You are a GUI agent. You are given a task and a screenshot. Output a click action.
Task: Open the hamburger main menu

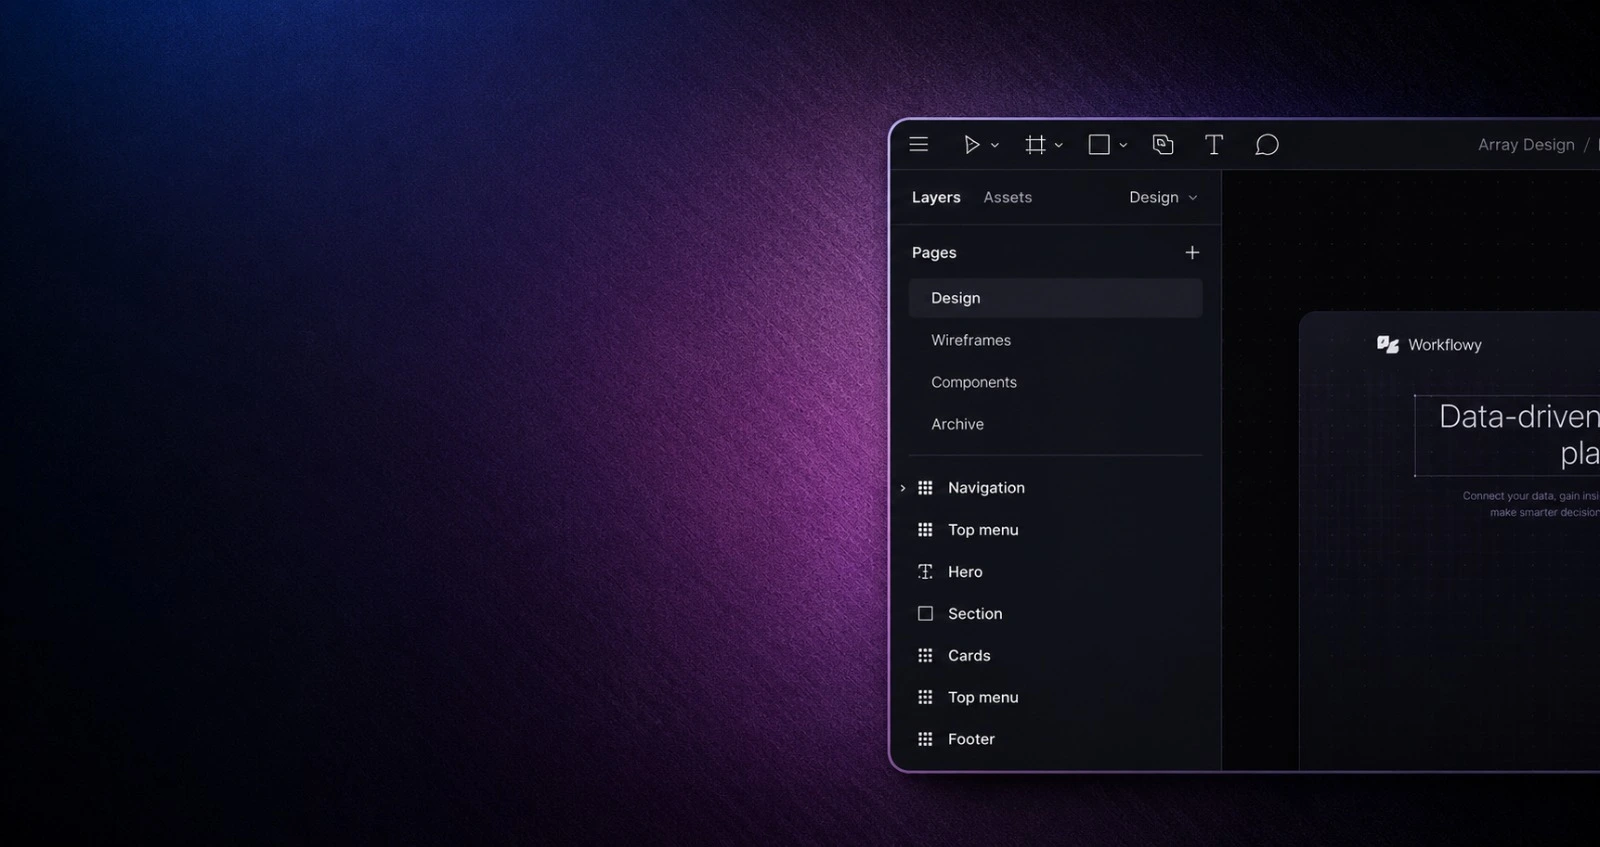point(918,145)
